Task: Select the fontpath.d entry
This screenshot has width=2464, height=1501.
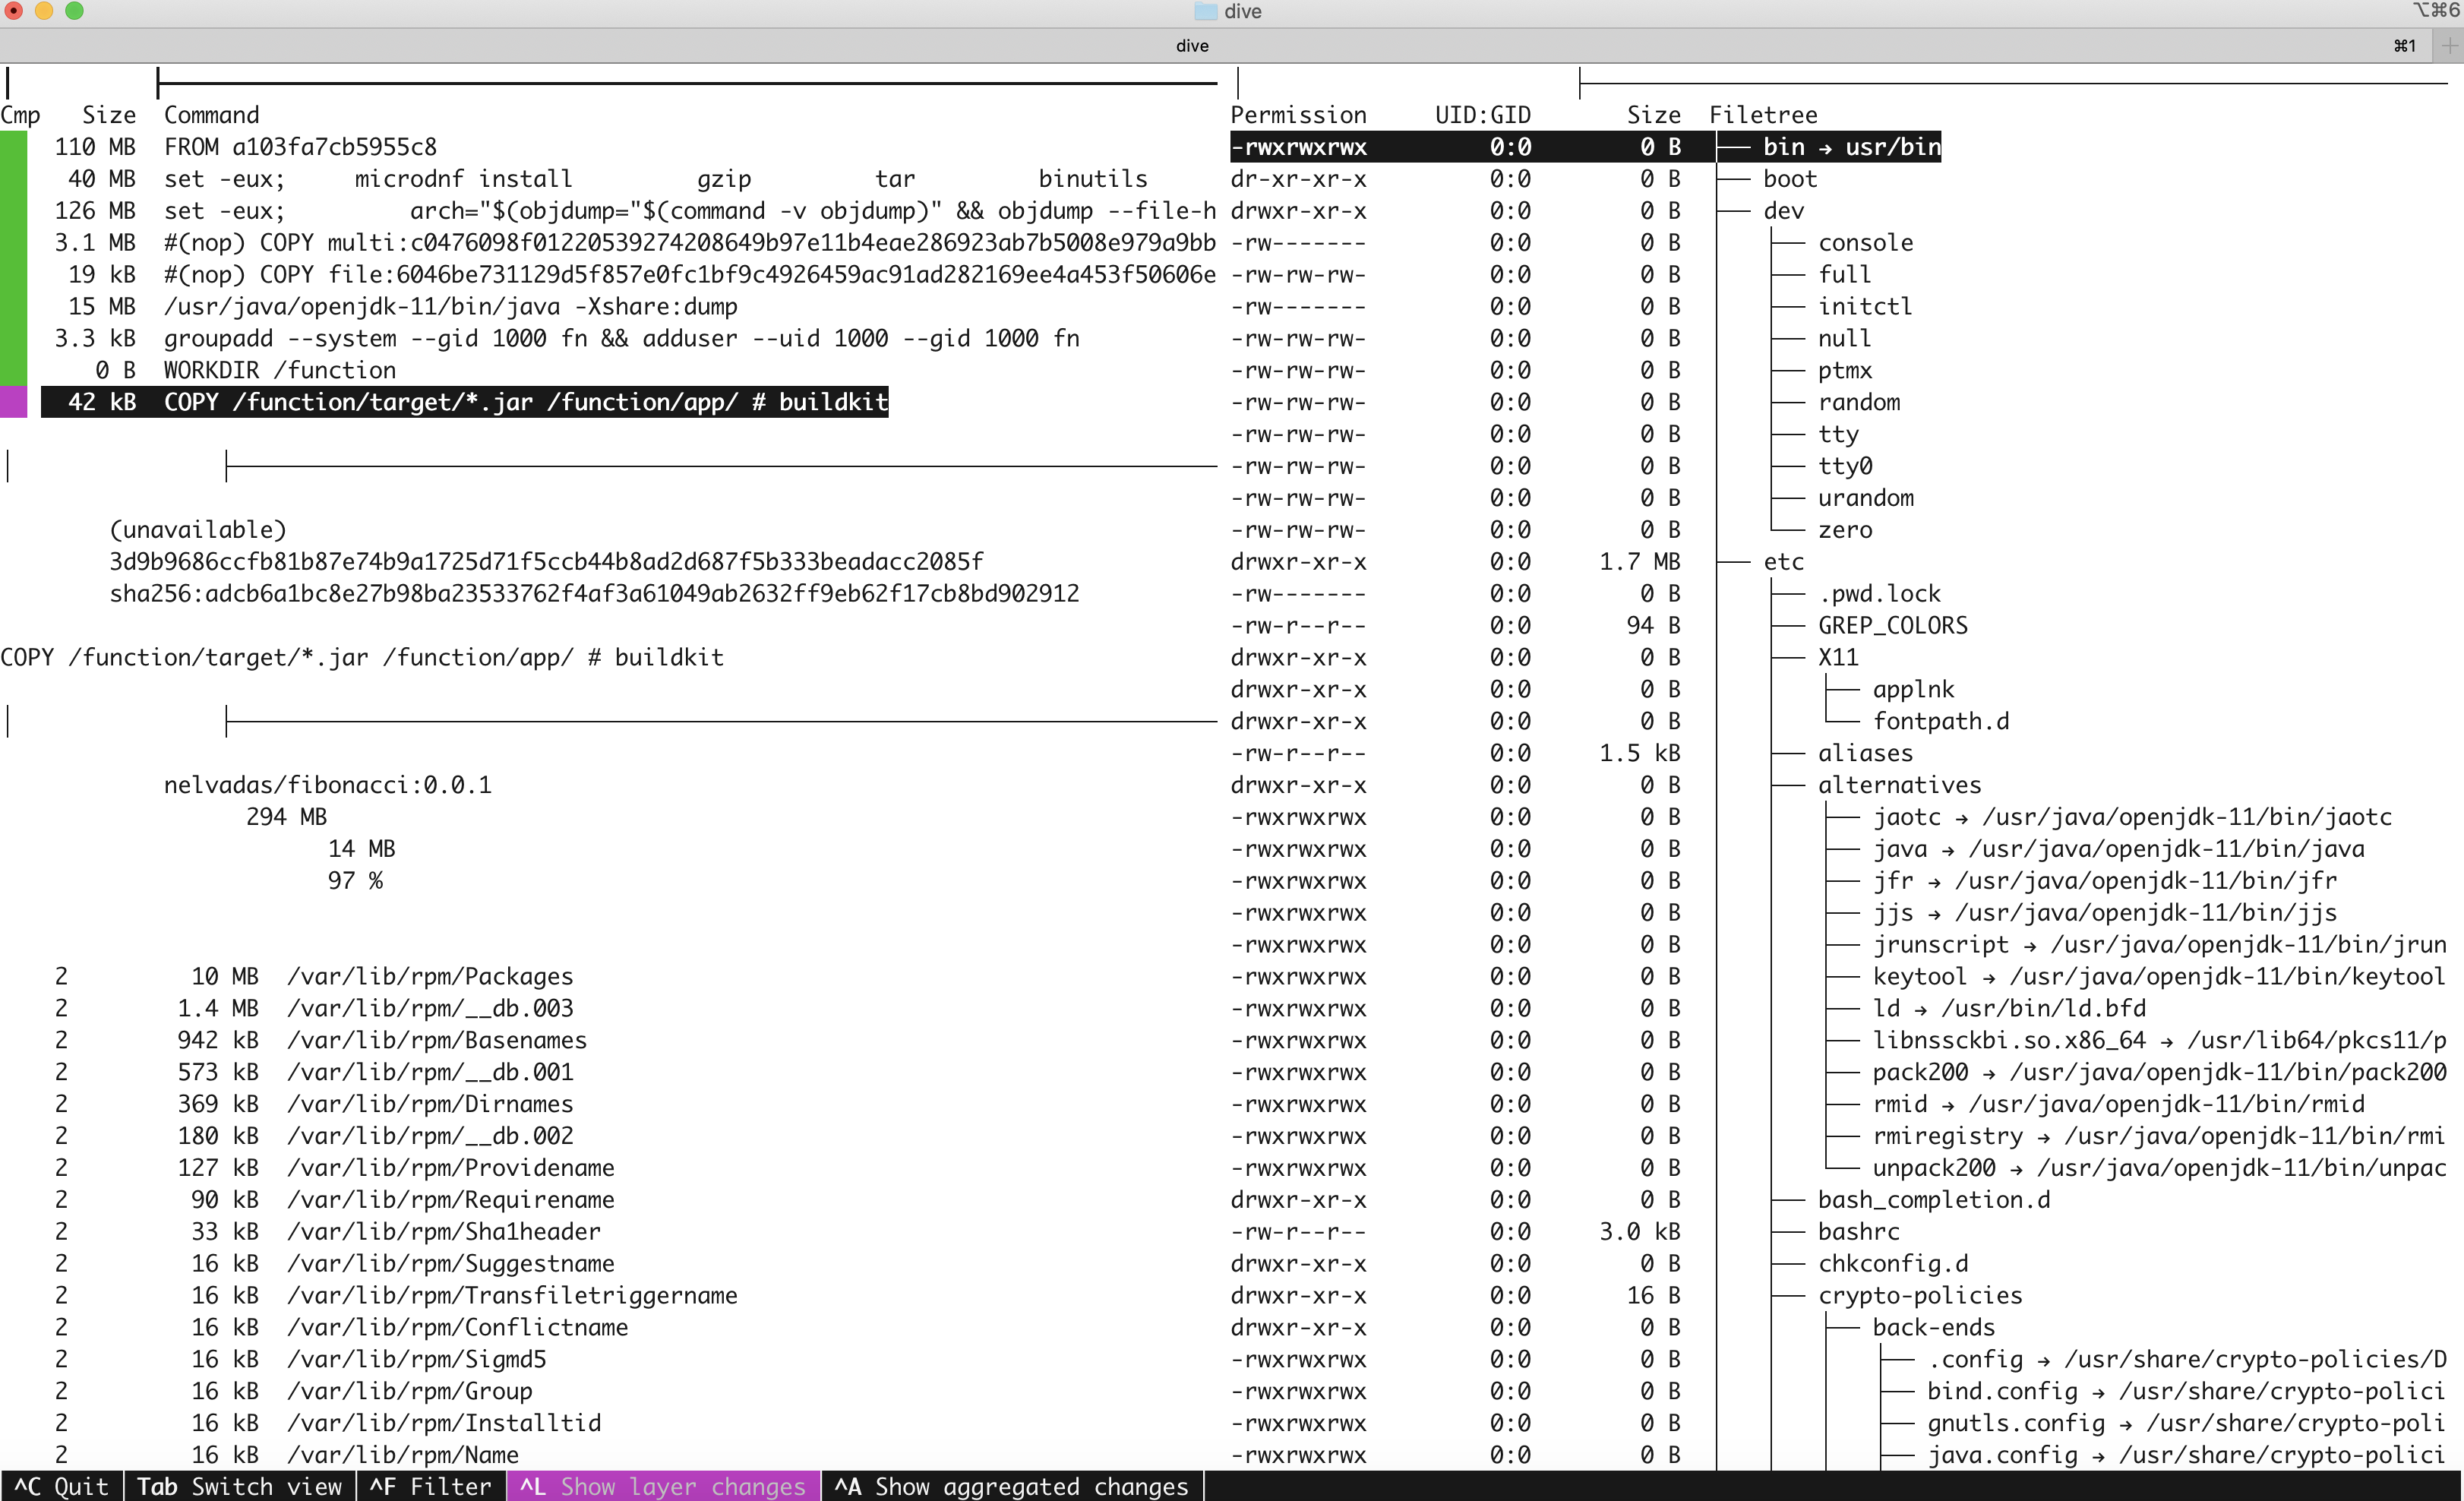Action: pos(1940,722)
